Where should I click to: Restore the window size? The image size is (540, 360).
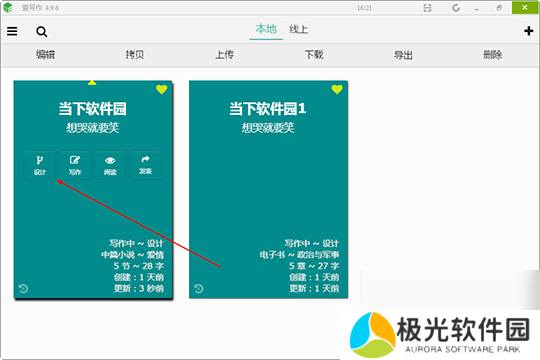tap(499, 8)
